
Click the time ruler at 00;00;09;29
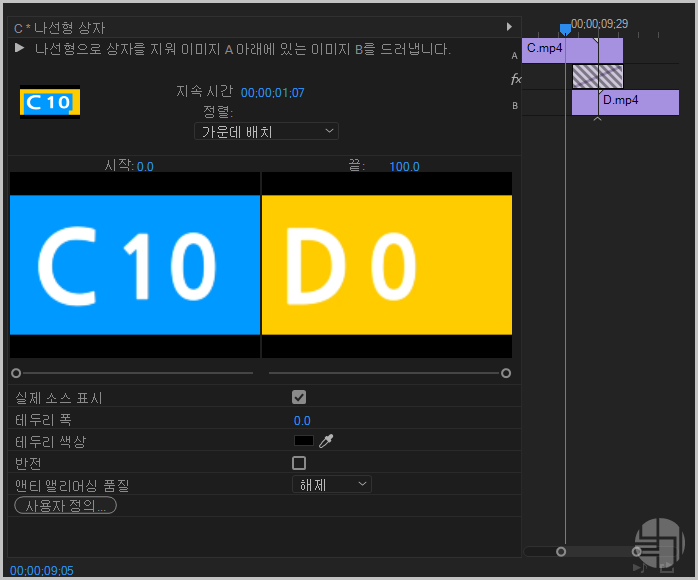[x=599, y=24]
